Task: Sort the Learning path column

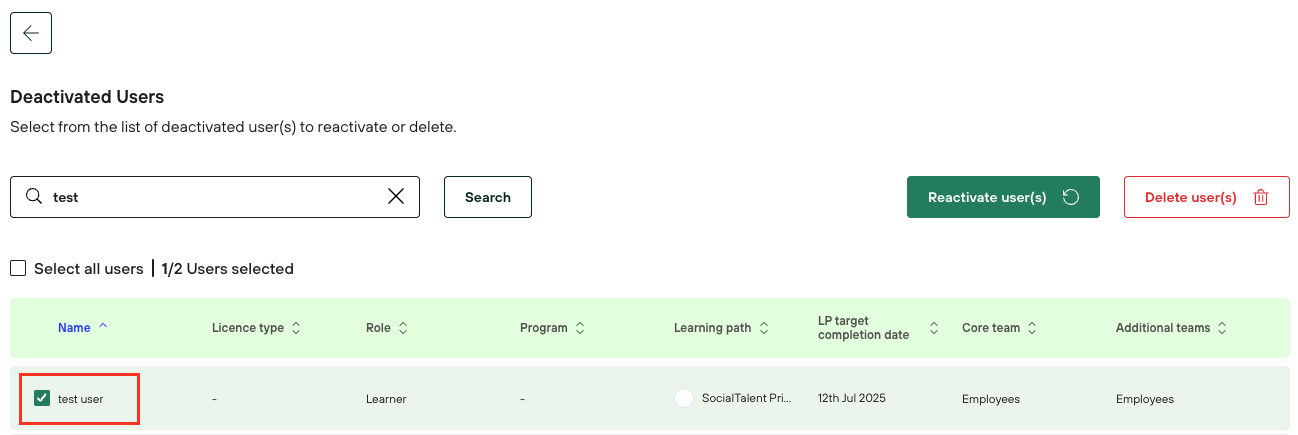Action: (x=764, y=328)
